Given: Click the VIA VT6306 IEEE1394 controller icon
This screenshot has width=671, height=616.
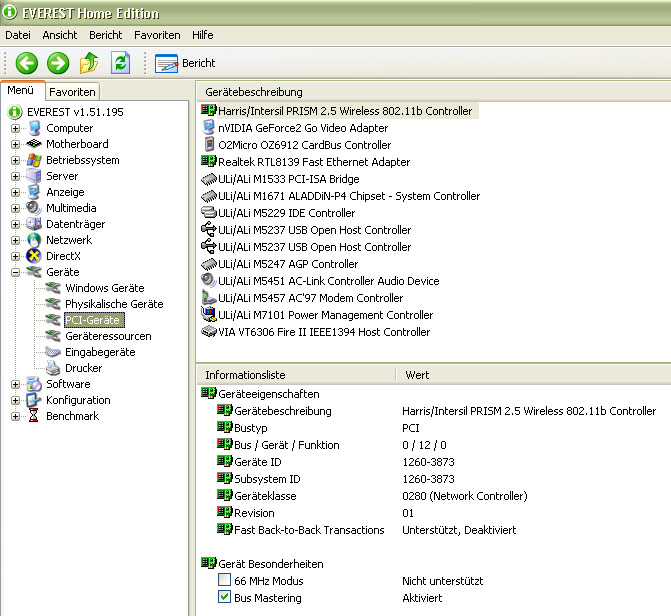Looking at the screenshot, I should click(208, 331).
